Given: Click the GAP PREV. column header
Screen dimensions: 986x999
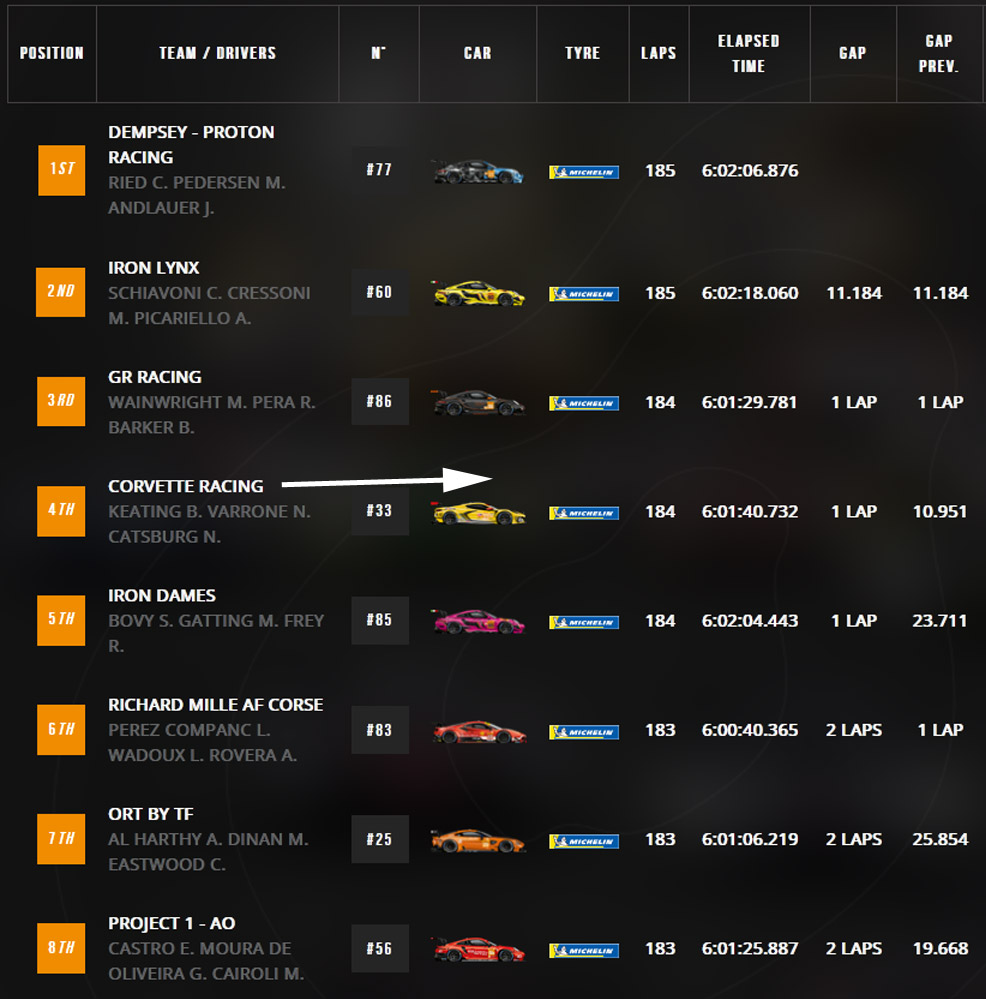Looking at the screenshot, I should click(940, 53).
